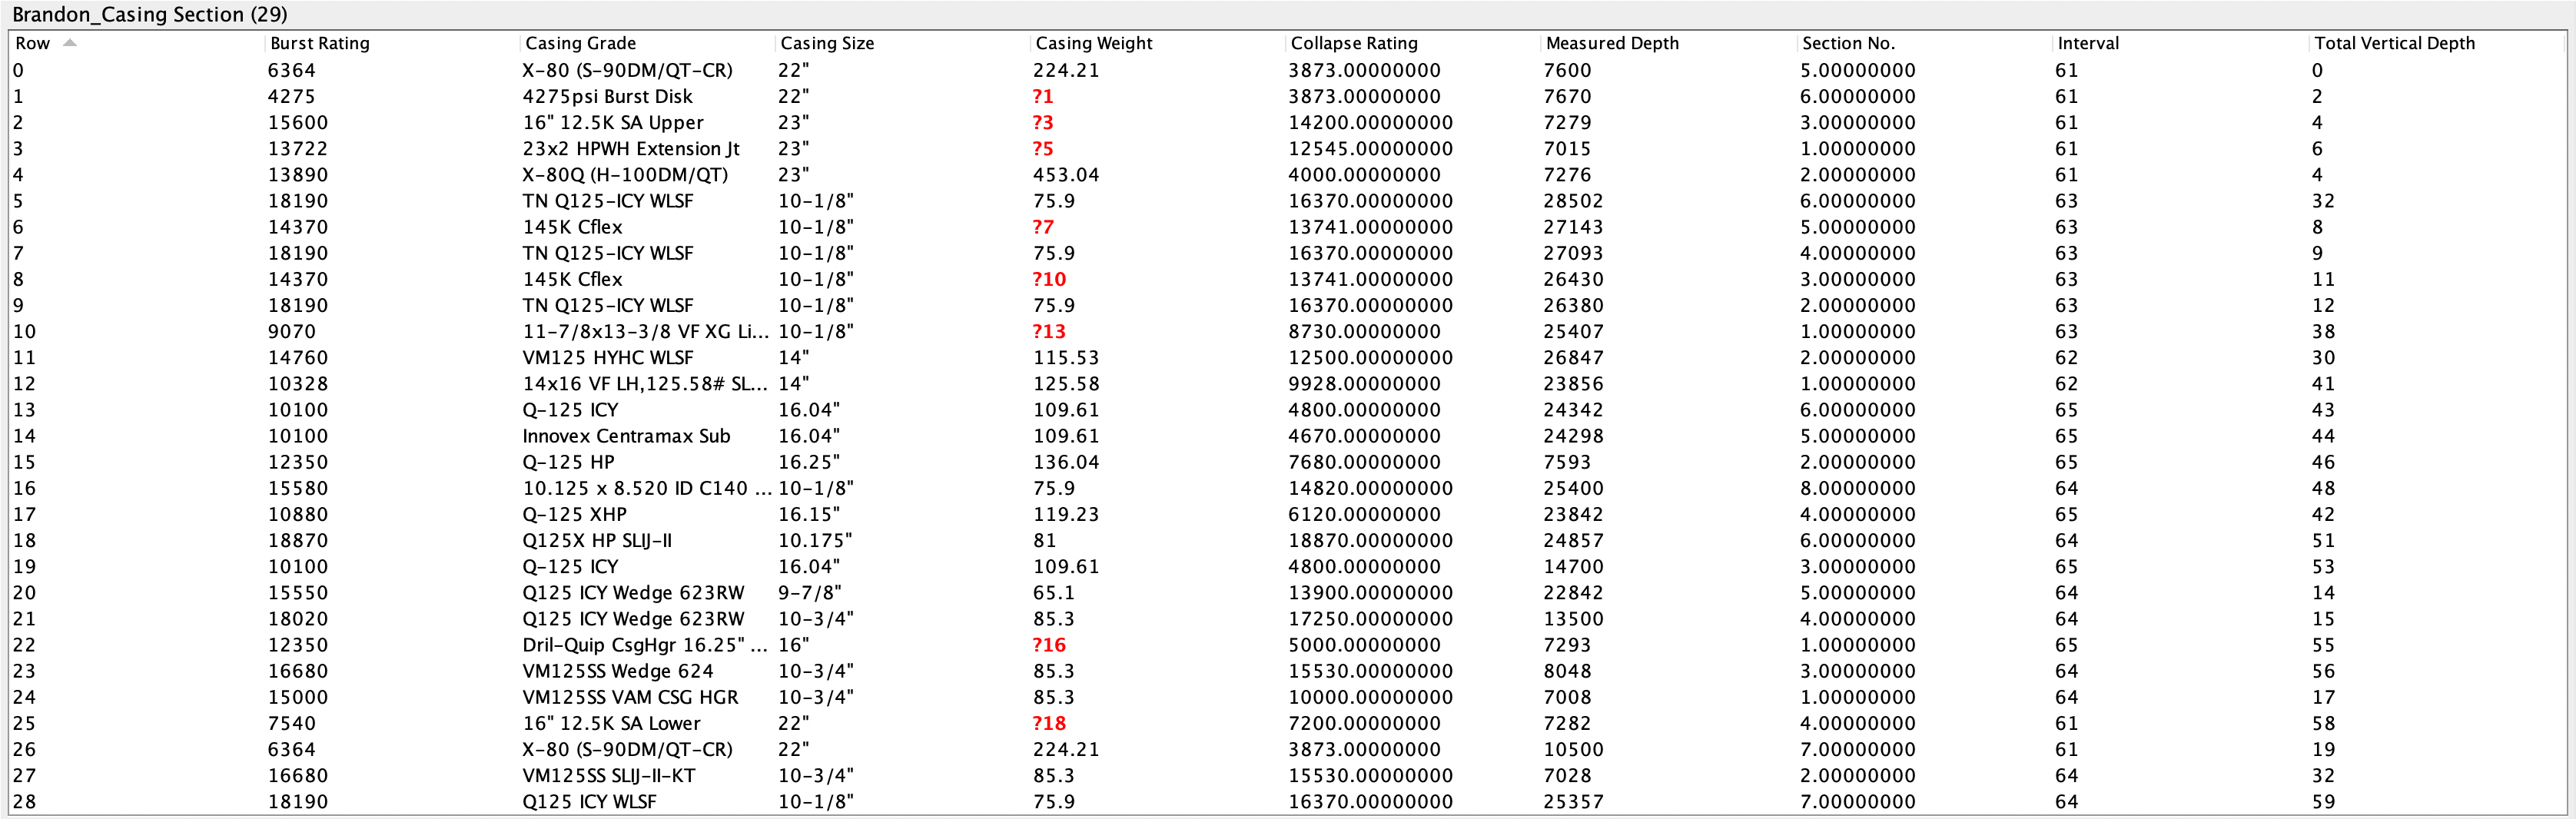Select the VM125SS VAM CSG HGR cell

[630, 697]
